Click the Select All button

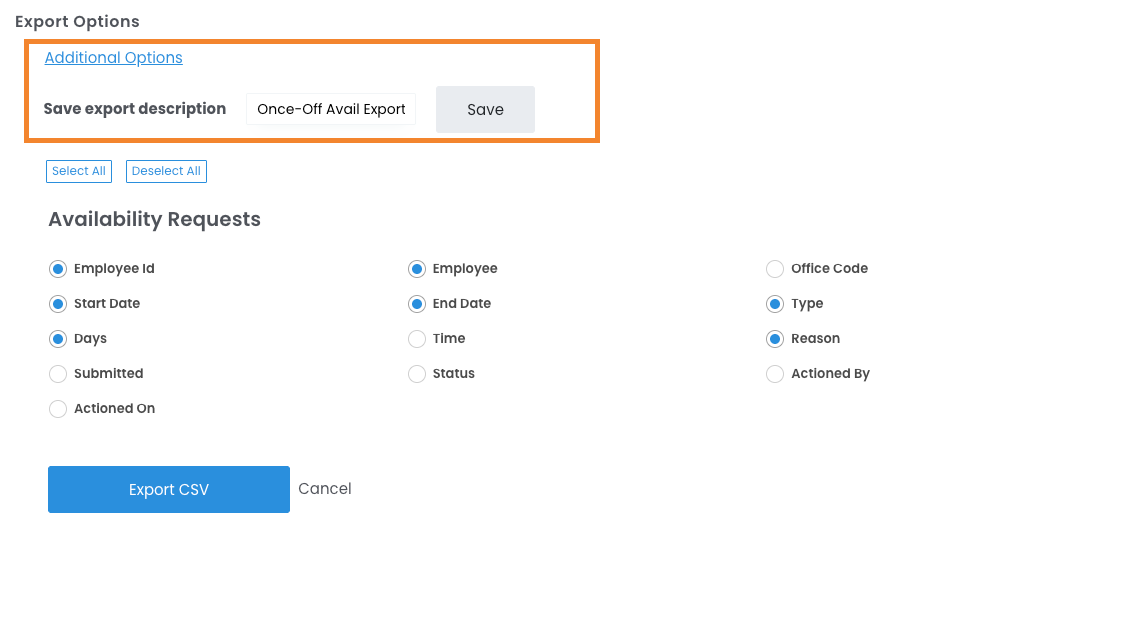tap(79, 171)
